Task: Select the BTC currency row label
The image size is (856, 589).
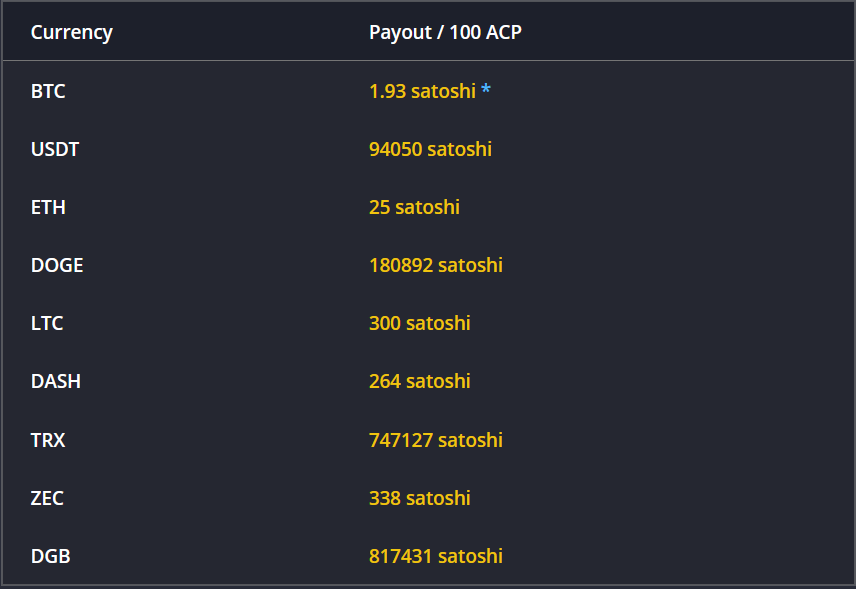Action: tap(48, 91)
